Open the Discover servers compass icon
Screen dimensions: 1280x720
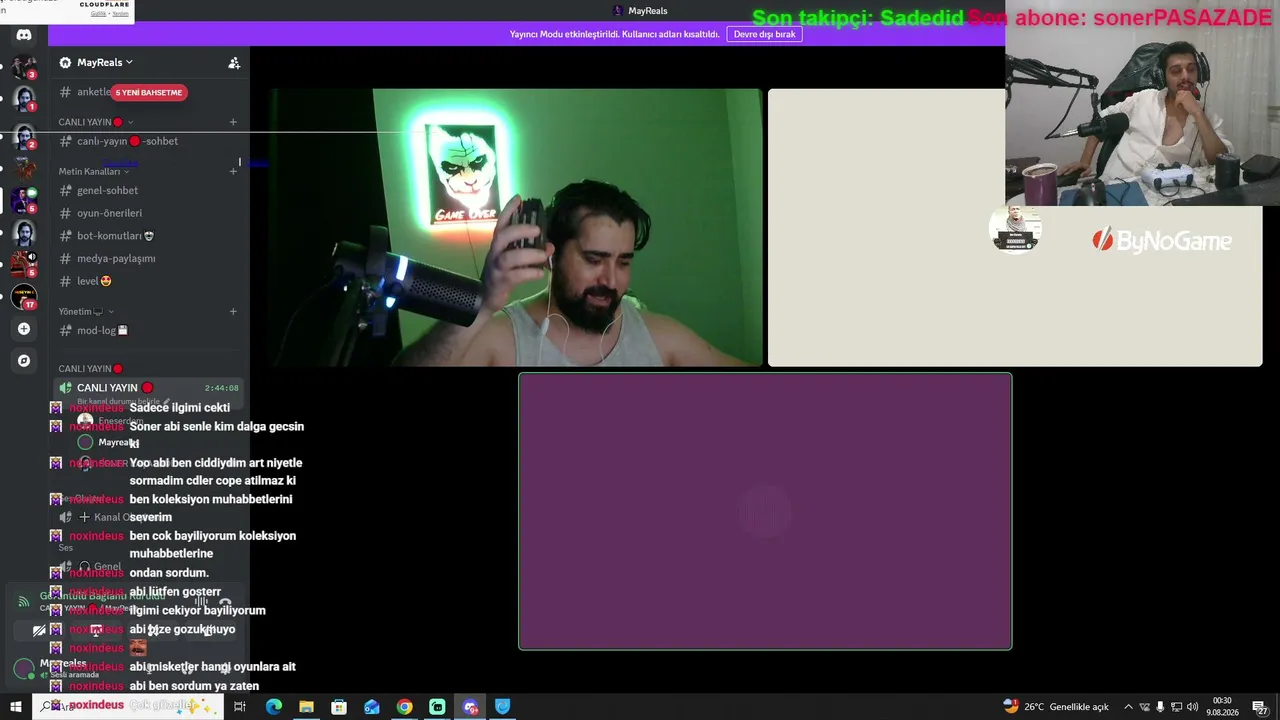point(24,360)
